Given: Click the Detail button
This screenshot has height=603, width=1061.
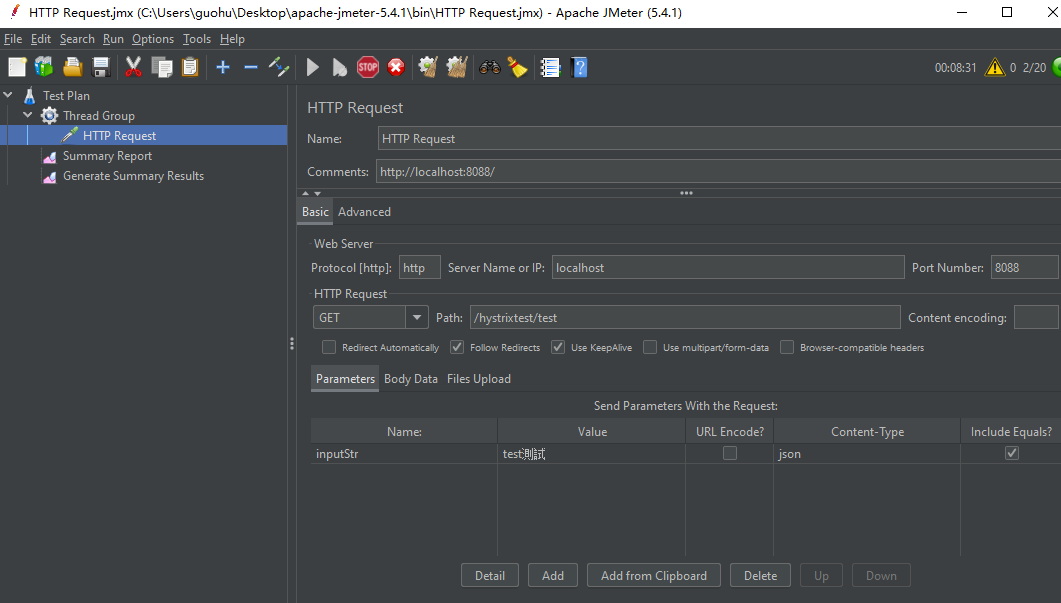Looking at the screenshot, I should click(490, 575).
